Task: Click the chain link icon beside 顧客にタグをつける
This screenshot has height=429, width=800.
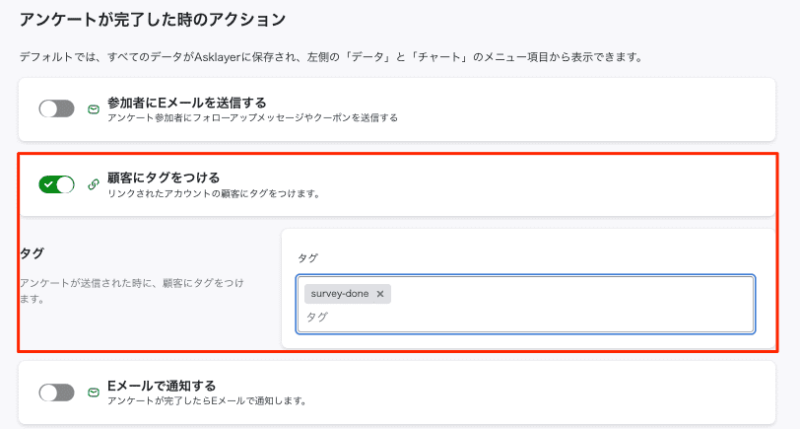Action: [x=93, y=184]
